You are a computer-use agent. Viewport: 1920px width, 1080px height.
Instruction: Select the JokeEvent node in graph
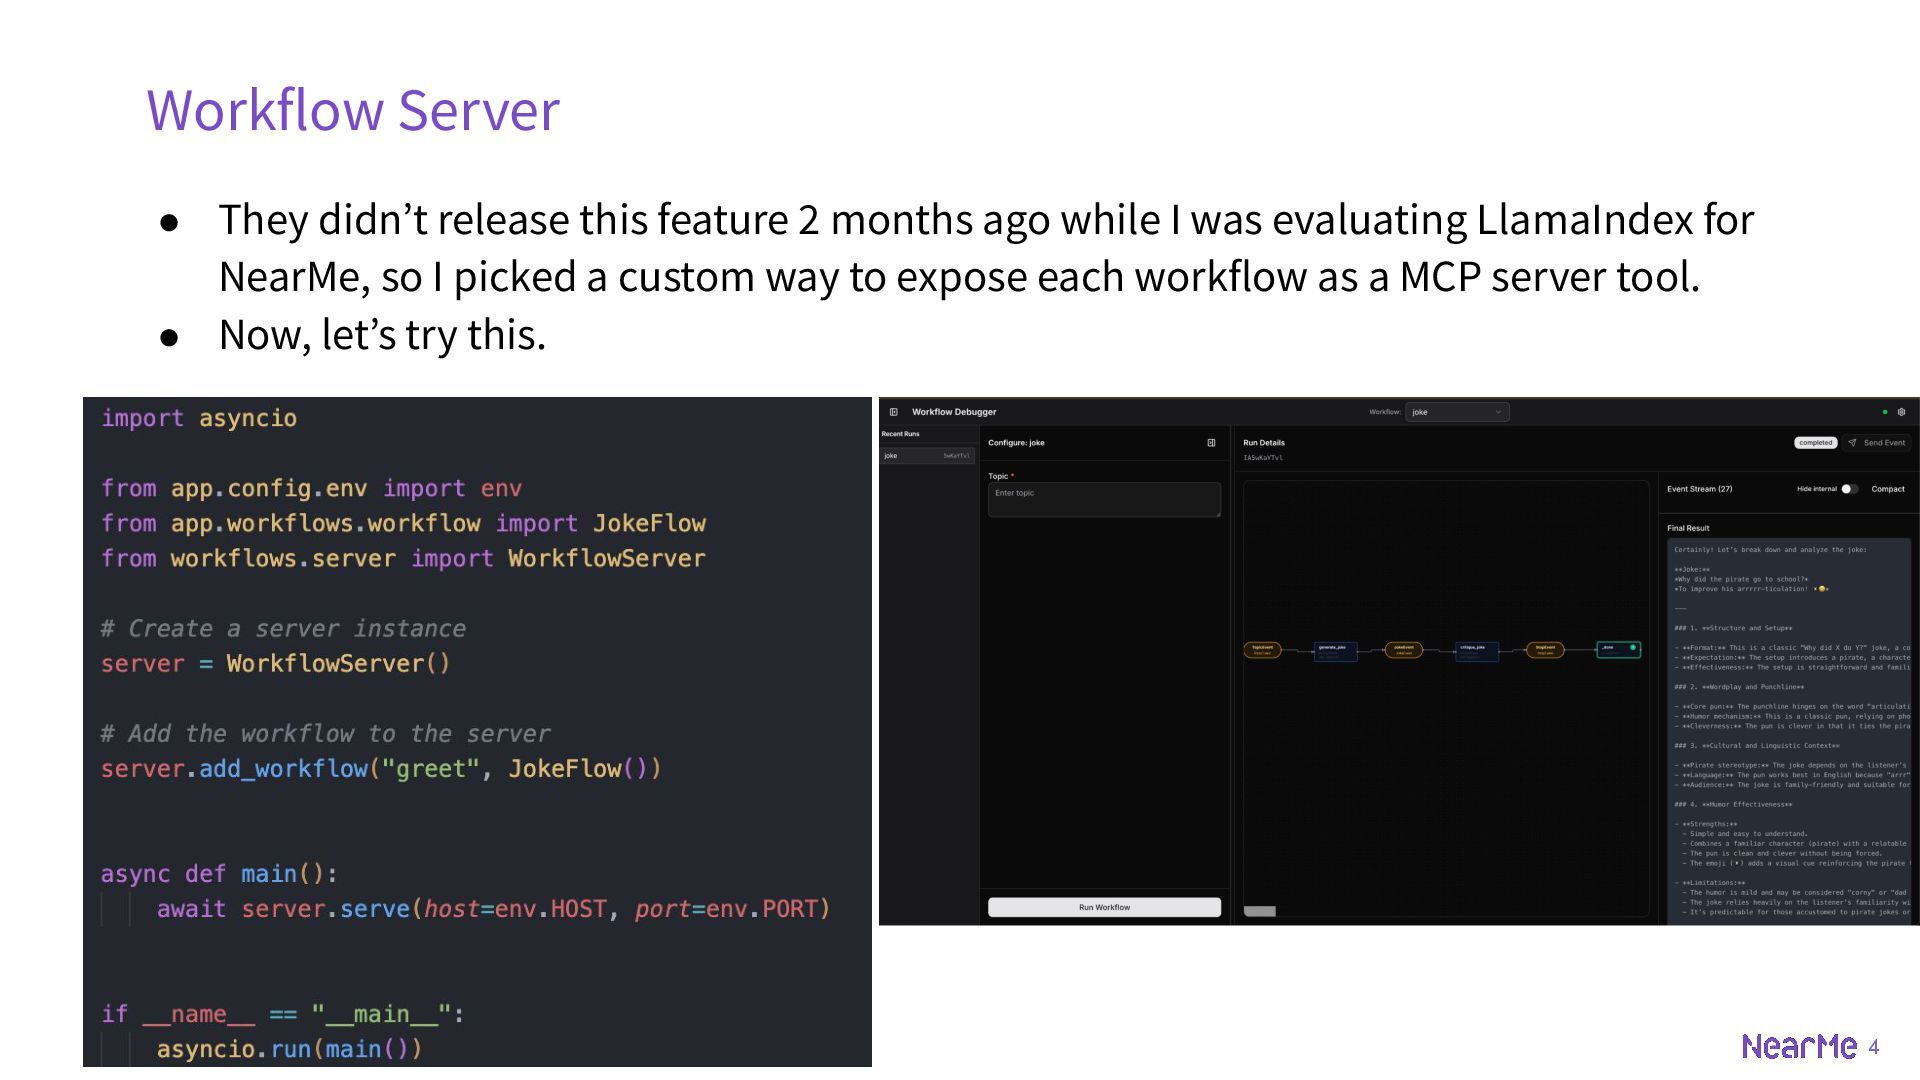[1403, 650]
